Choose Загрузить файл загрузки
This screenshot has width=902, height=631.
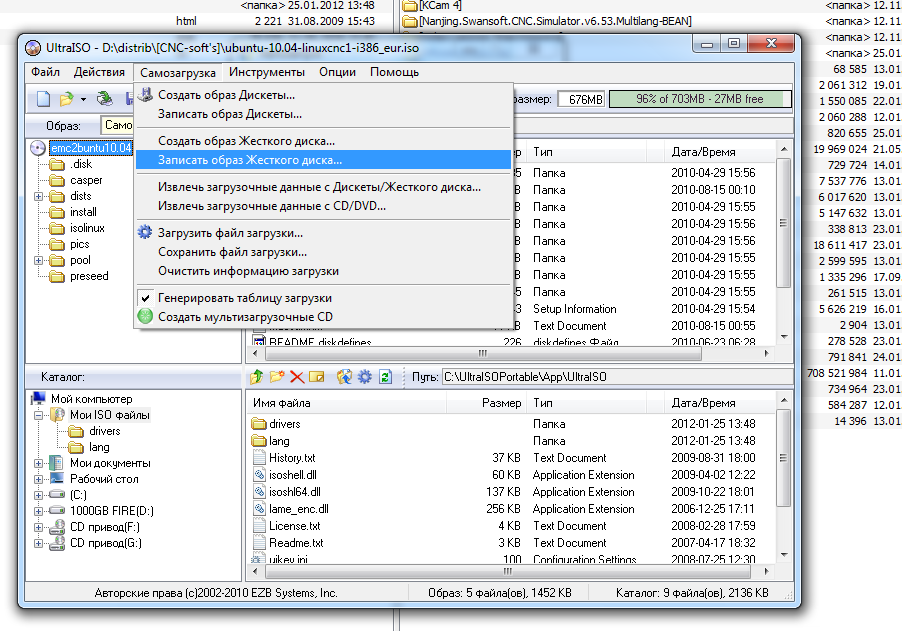323,233
